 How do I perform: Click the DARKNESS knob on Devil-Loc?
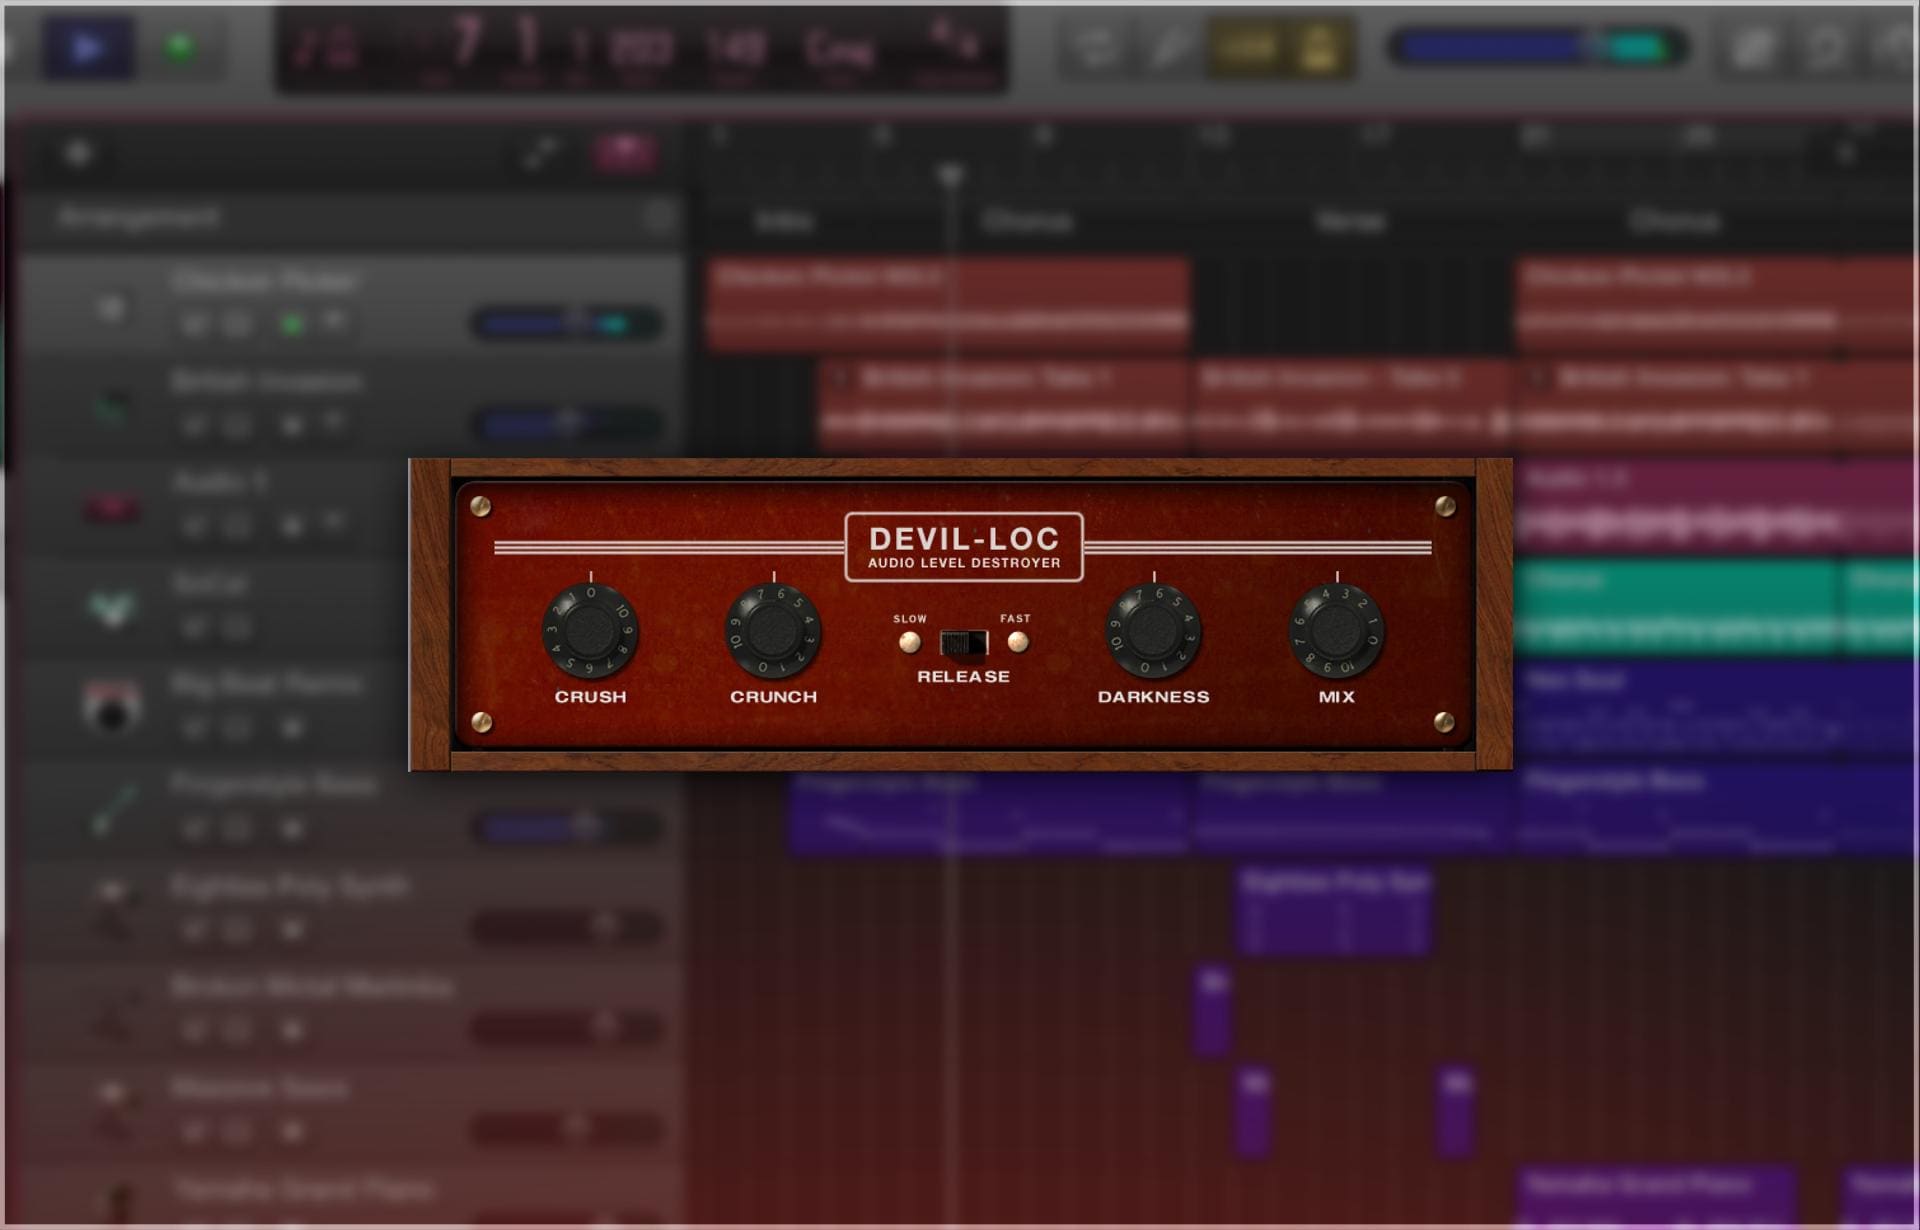pyautogui.click(x=1153, y=631)
